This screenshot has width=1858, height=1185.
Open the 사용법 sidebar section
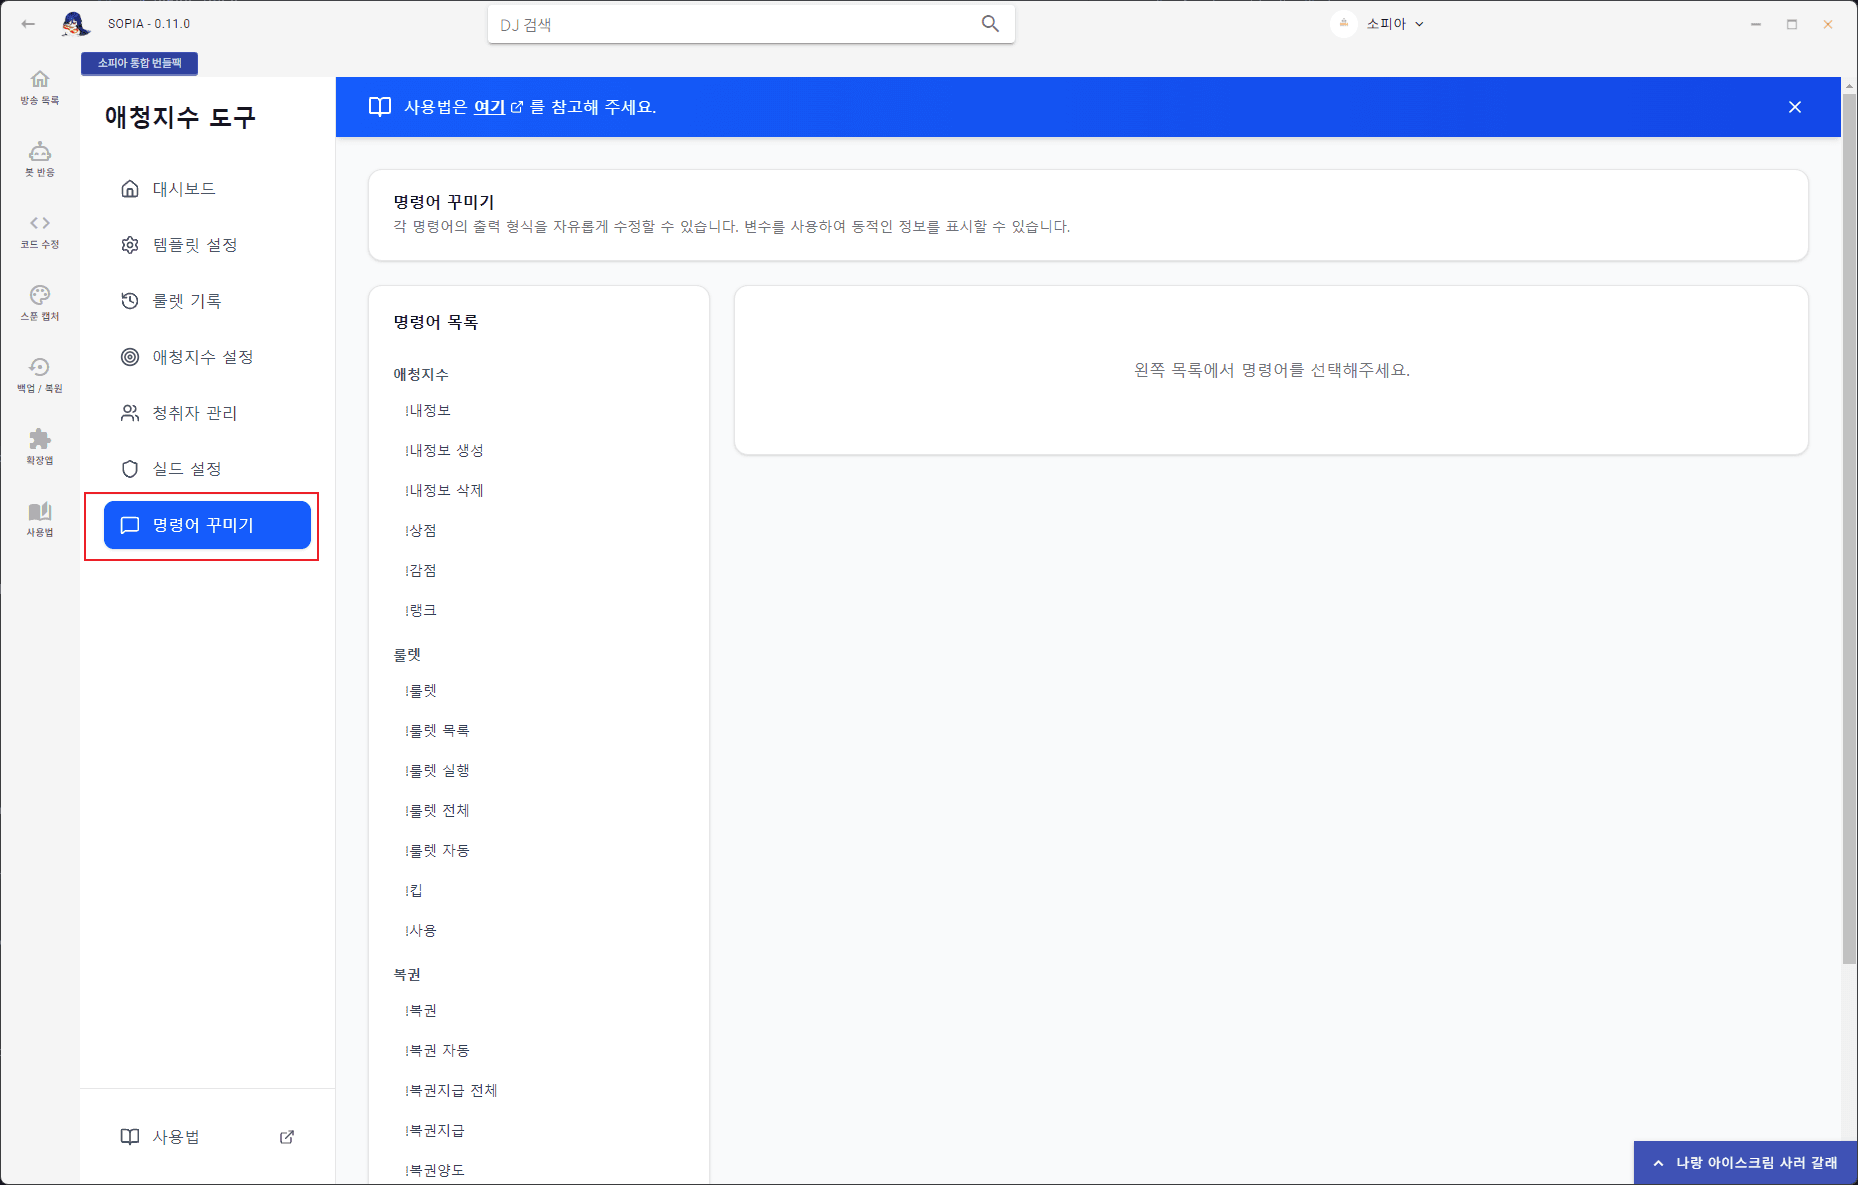[39, 519]
